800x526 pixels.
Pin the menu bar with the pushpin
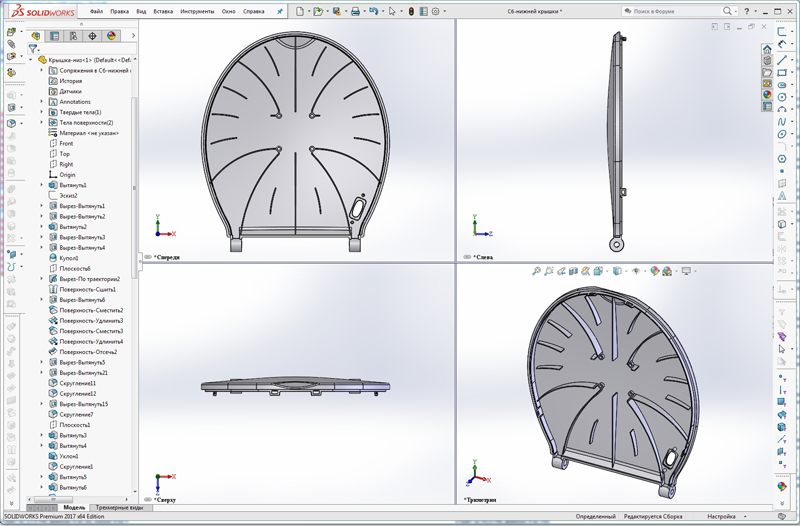coord(280,11)
